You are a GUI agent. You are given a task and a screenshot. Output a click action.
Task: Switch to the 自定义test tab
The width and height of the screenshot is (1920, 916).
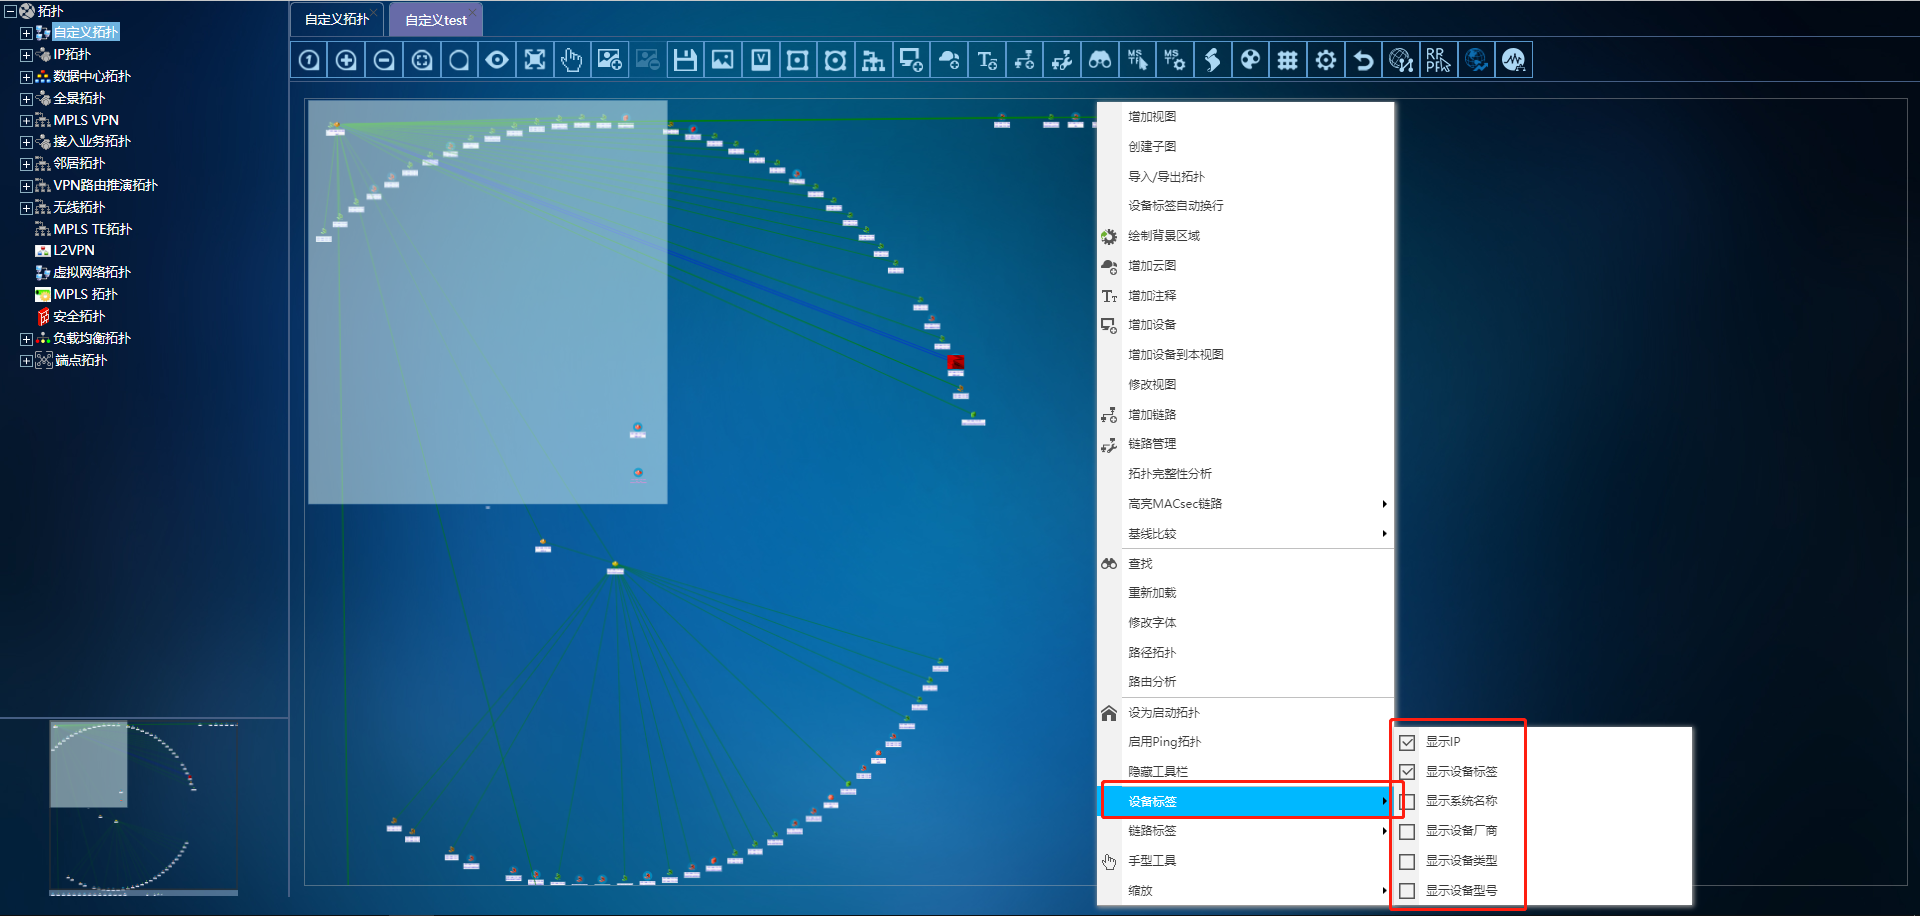pyautogui.click(x=436, y=20)
